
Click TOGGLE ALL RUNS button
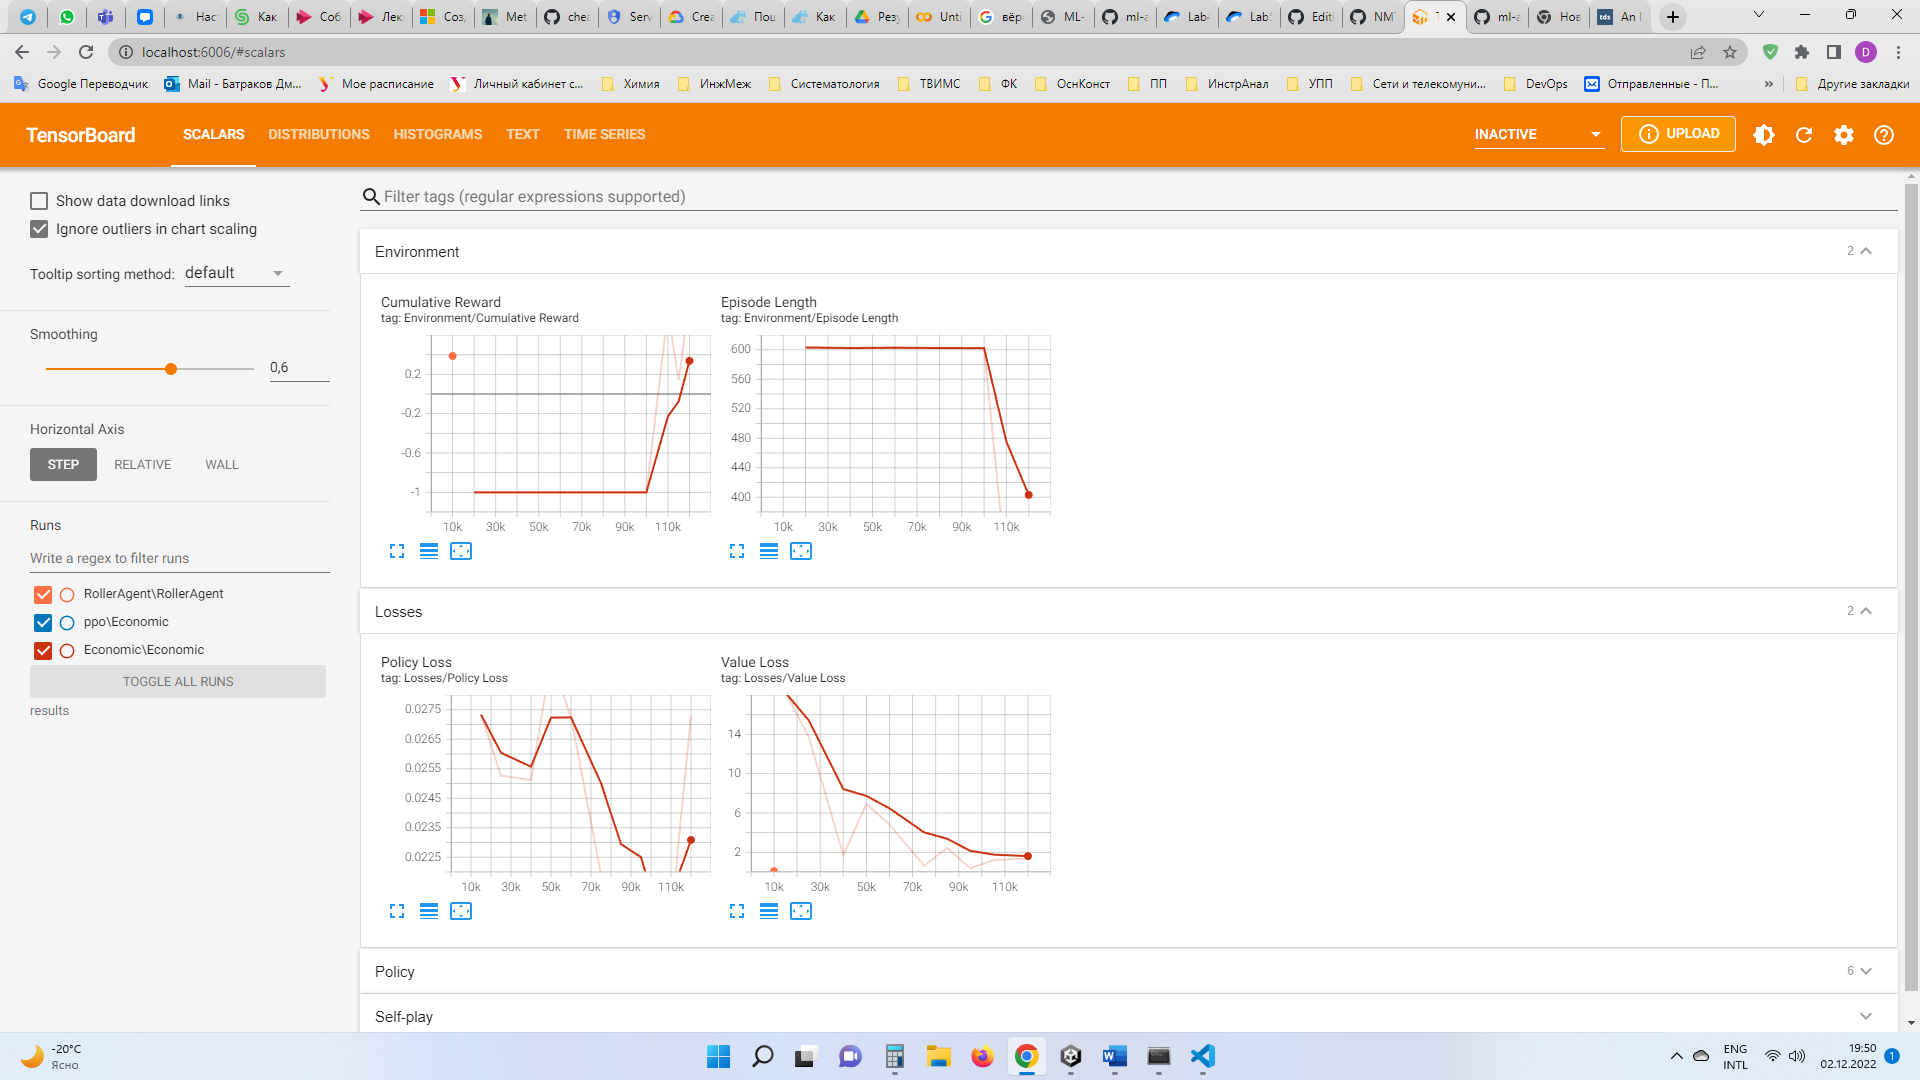(178, 681)
